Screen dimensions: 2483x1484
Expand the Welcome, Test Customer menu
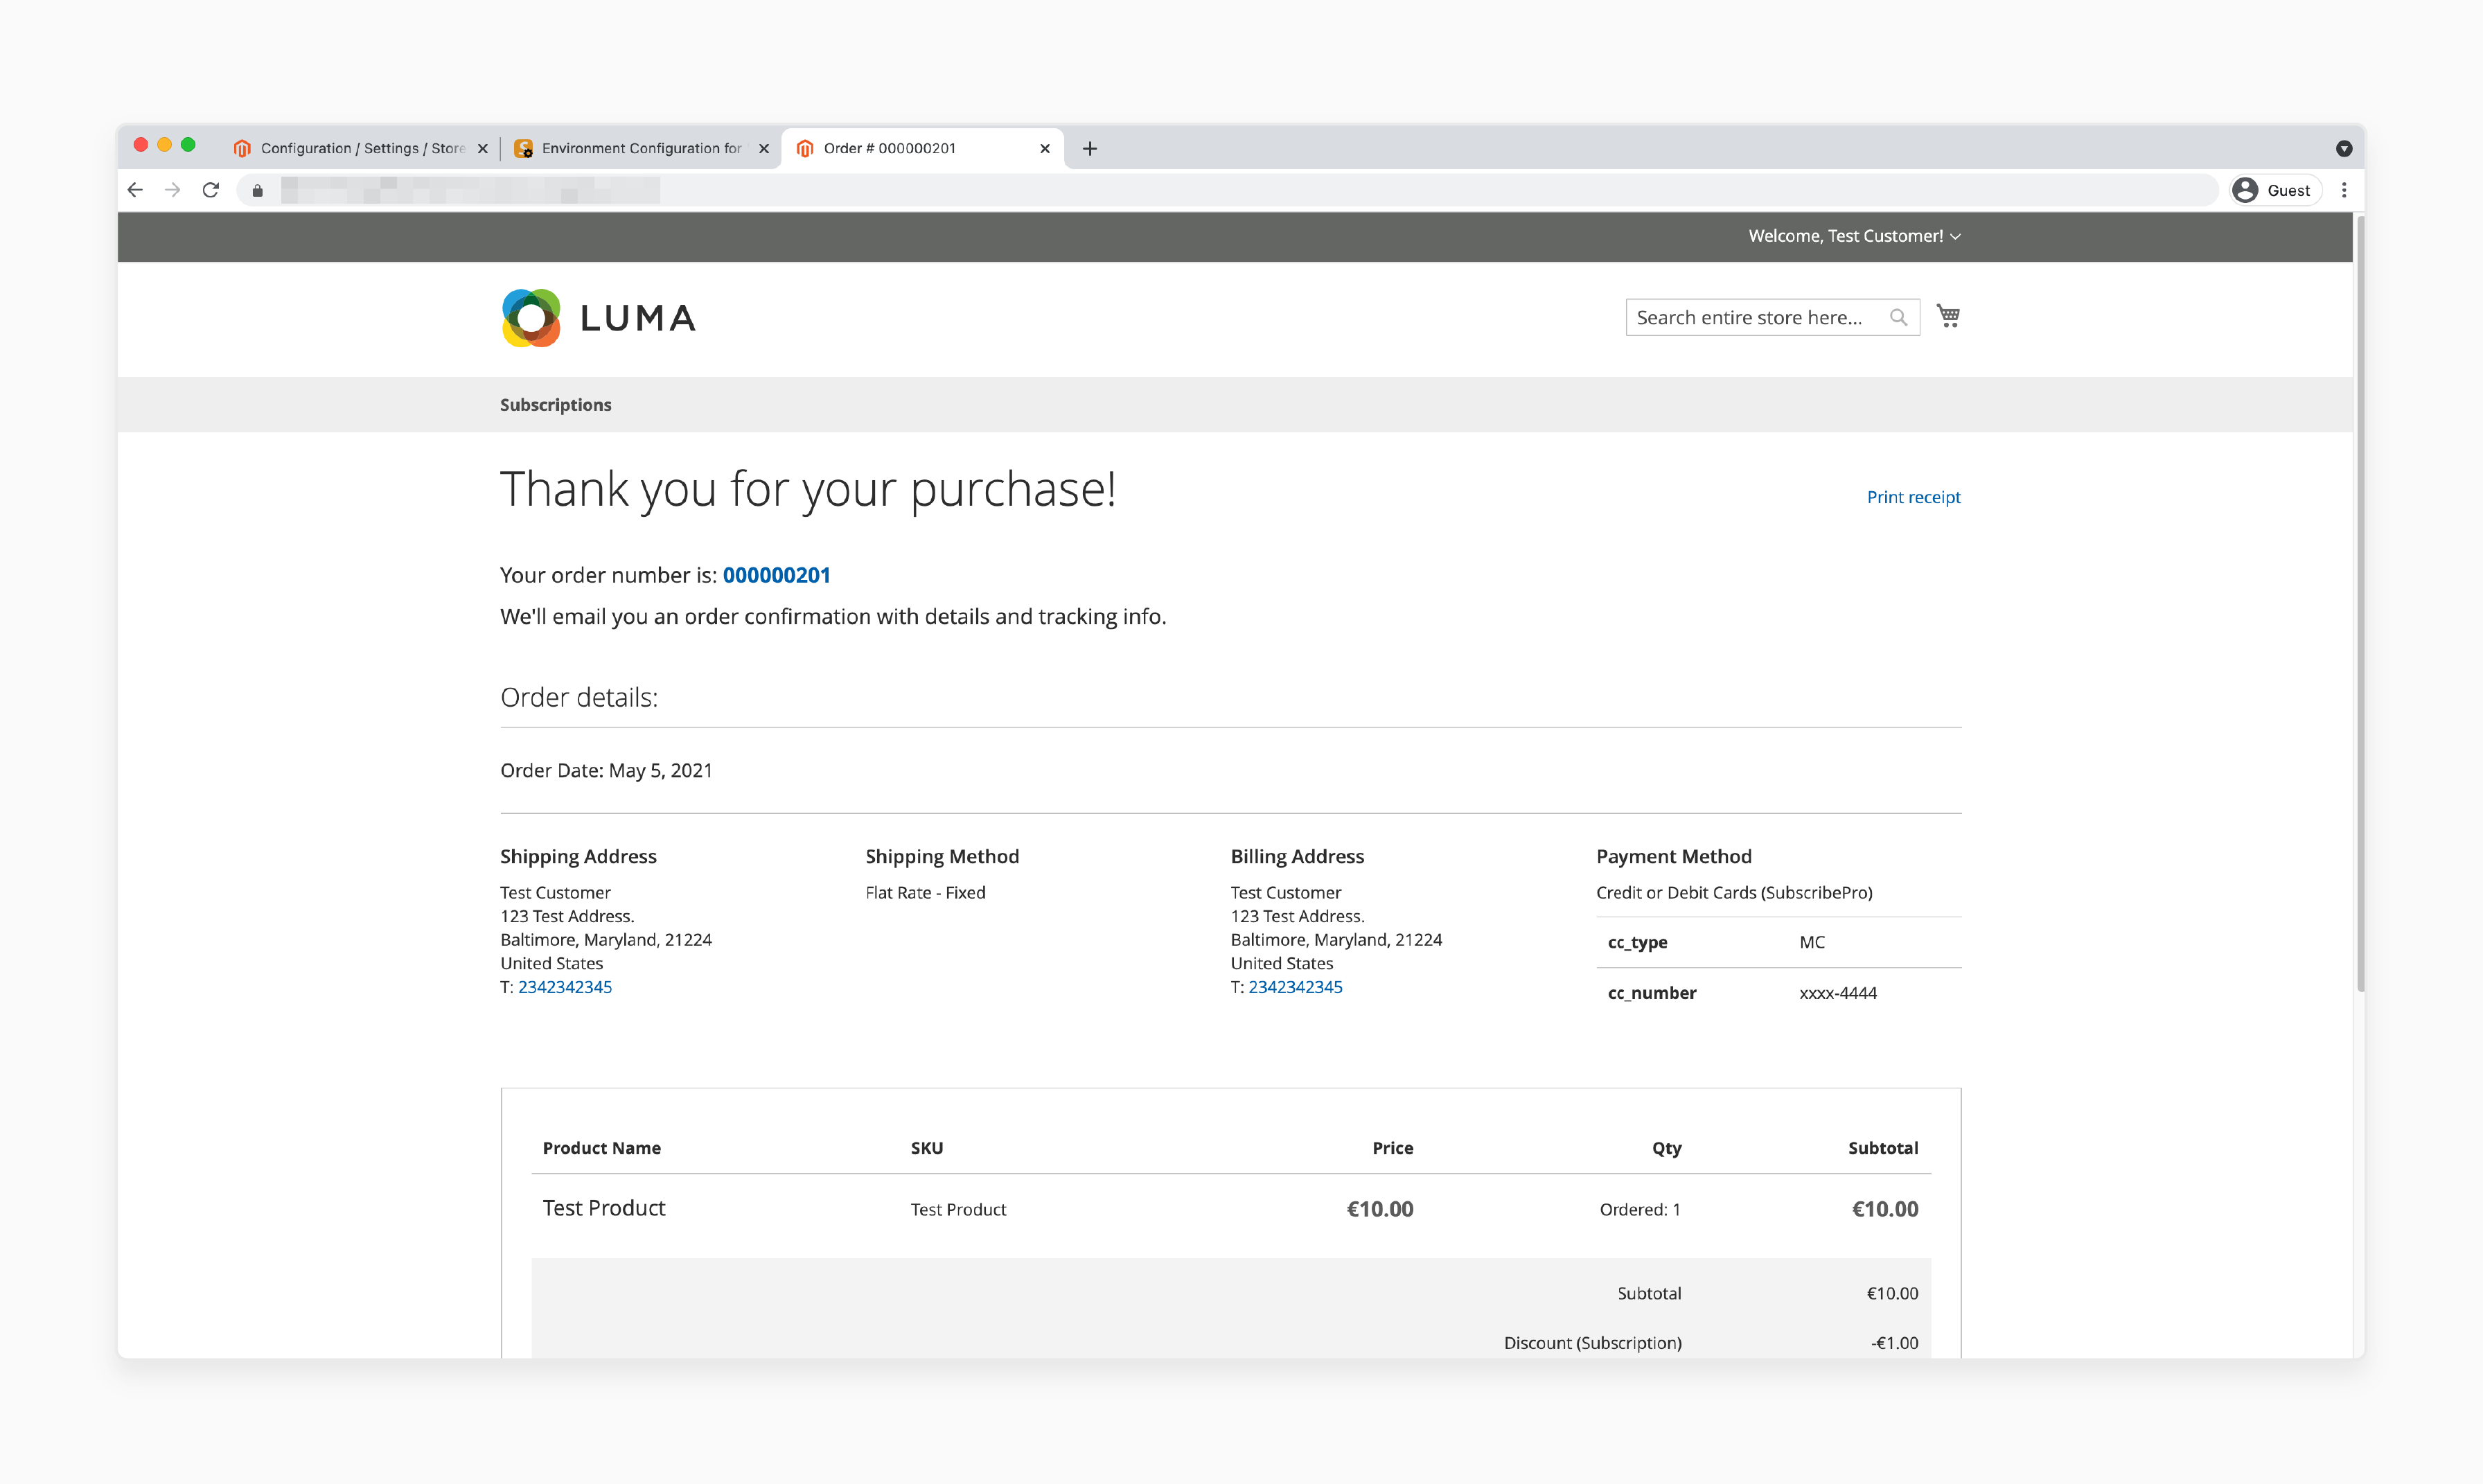1854,236
